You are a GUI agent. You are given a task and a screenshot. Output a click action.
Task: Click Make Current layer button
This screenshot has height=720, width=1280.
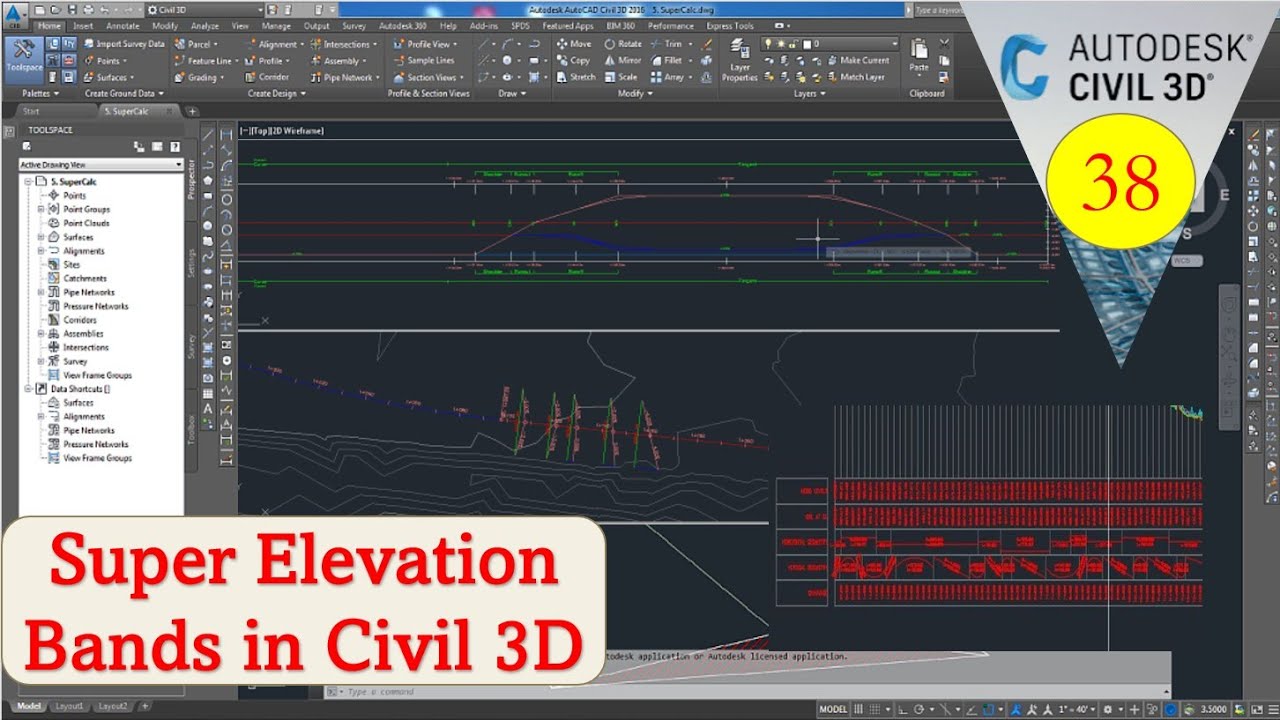point(856,60)
